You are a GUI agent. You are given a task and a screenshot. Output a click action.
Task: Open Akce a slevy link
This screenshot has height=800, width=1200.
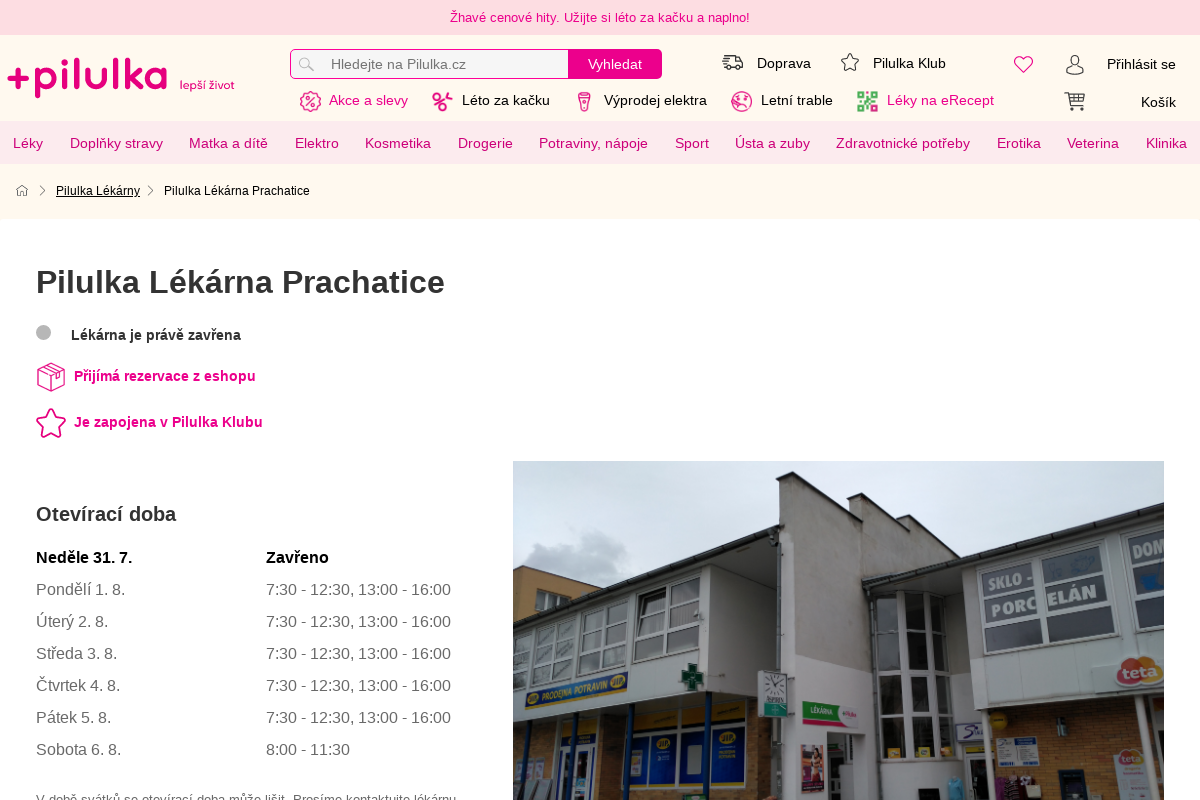tap(368, 100)
